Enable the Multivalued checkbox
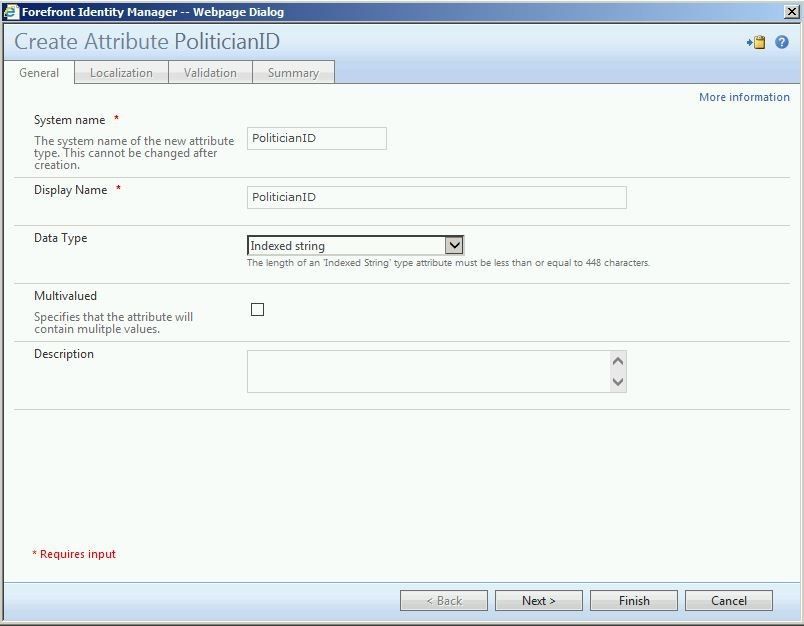The image size is (804, 626). 257,309
